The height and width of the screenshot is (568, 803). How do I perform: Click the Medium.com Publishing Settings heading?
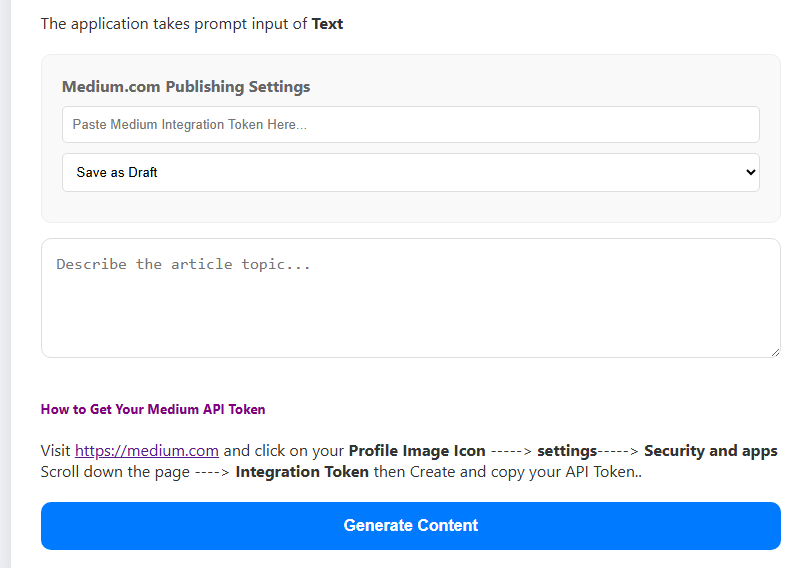(x=186, y=87)
